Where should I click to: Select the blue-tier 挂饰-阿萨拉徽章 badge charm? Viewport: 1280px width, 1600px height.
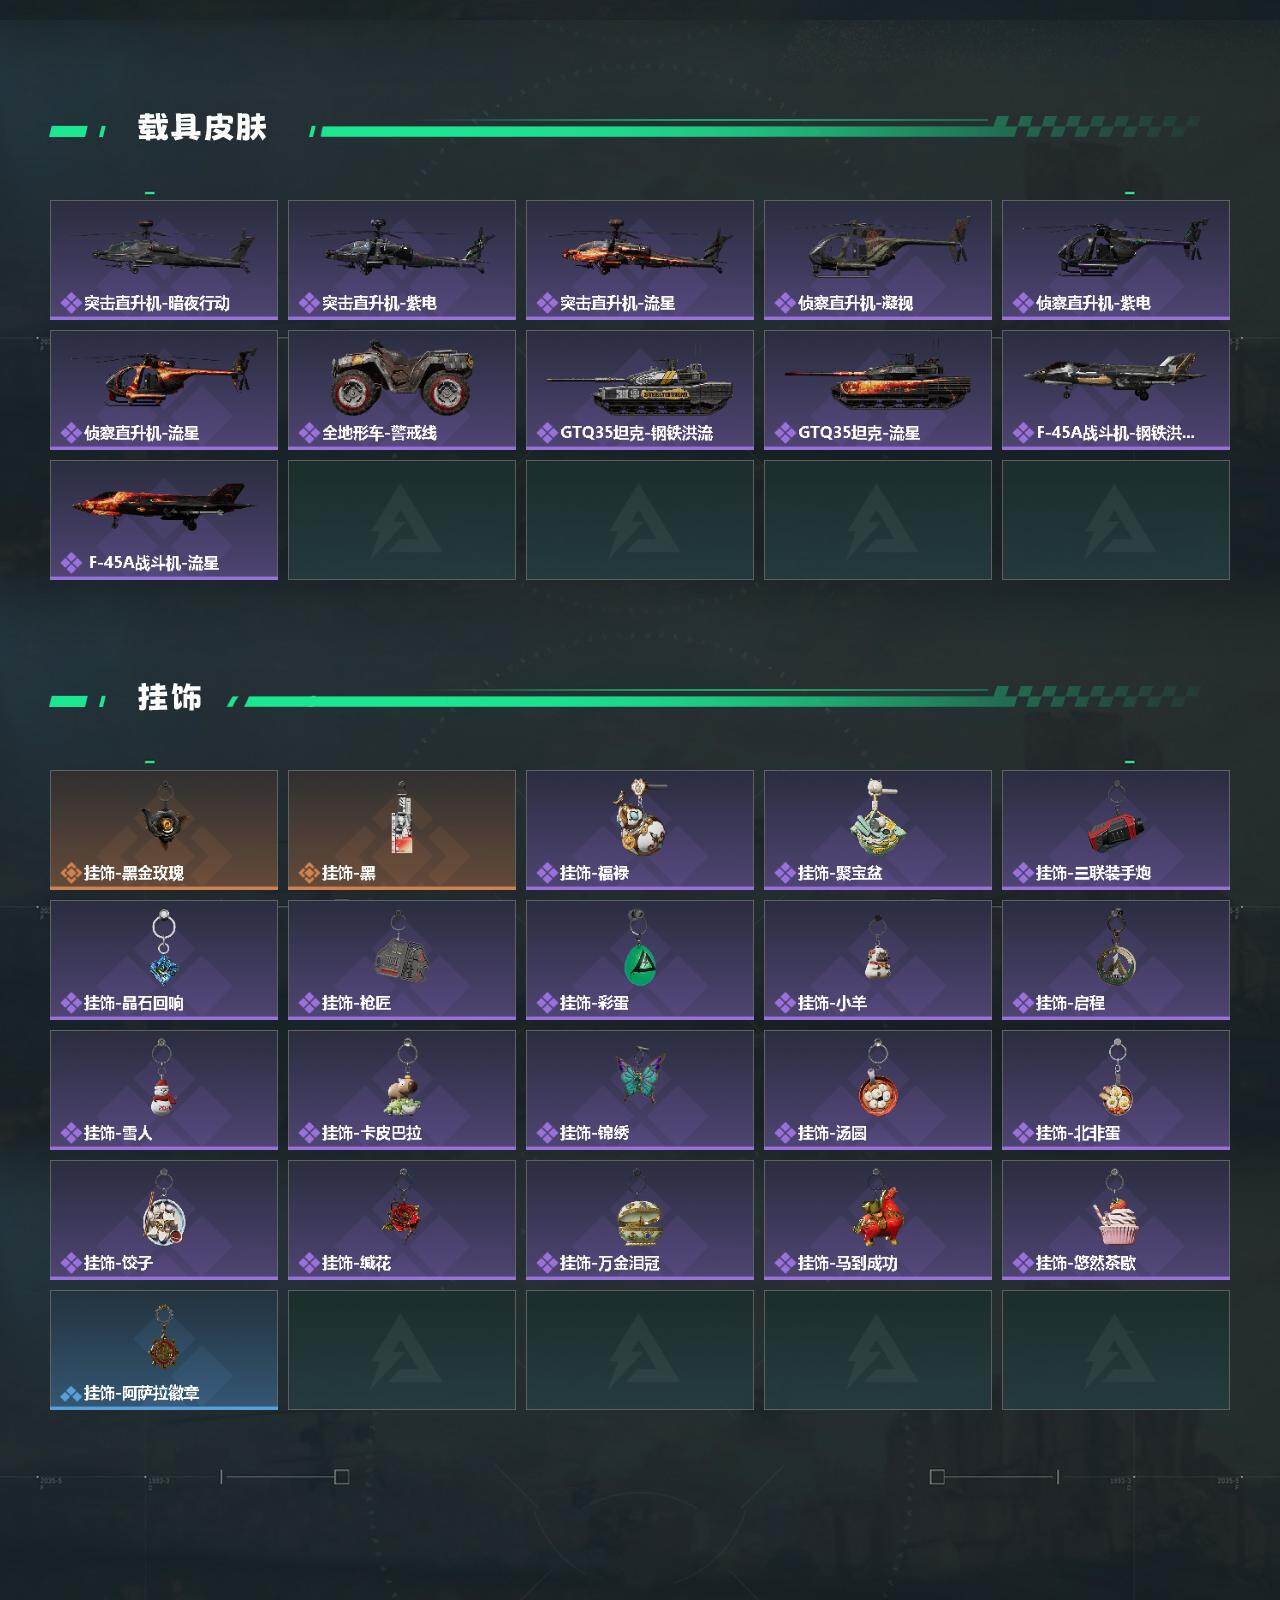pyautogui.click(x=164, y=1350)
